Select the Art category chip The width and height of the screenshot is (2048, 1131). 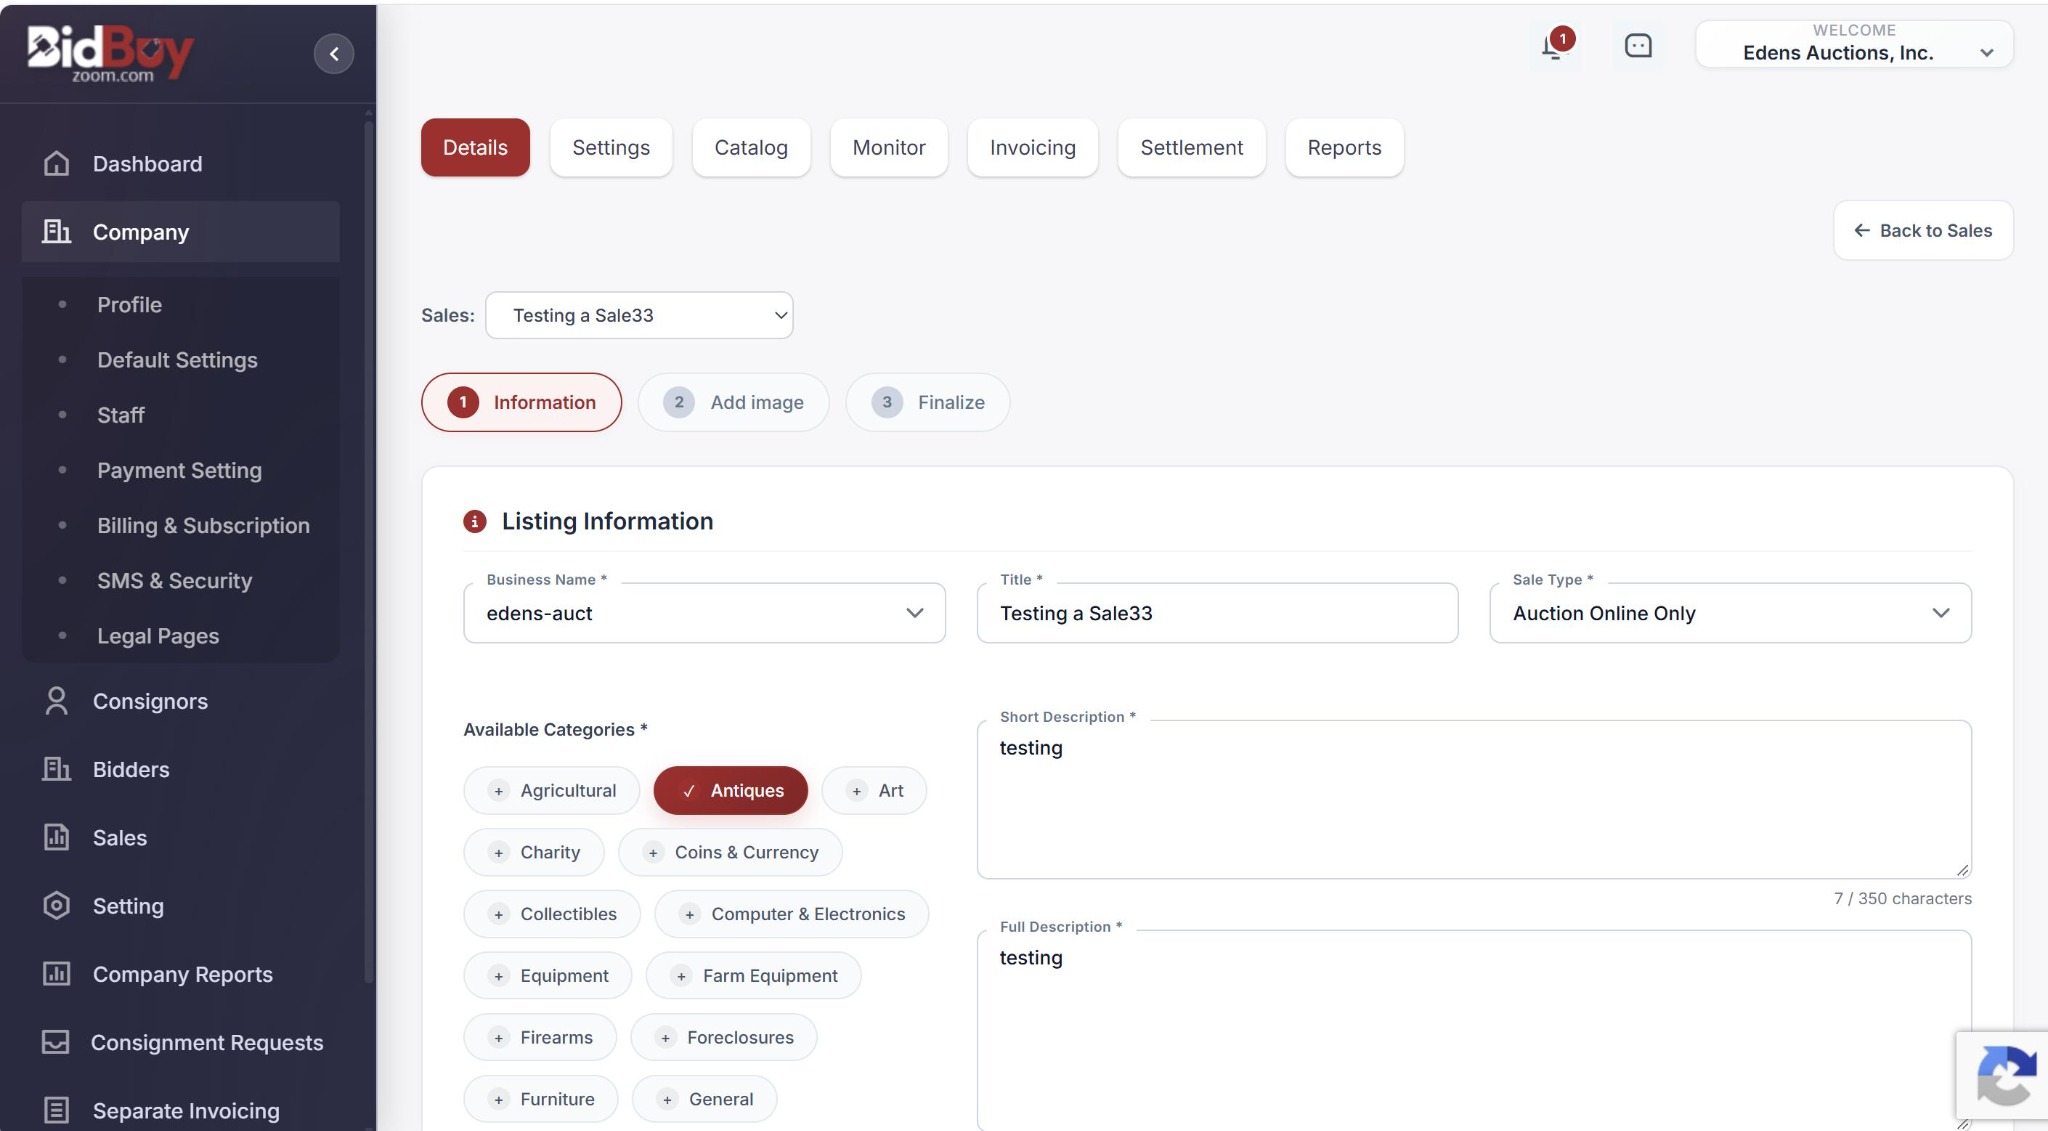[x=874, y=791]
